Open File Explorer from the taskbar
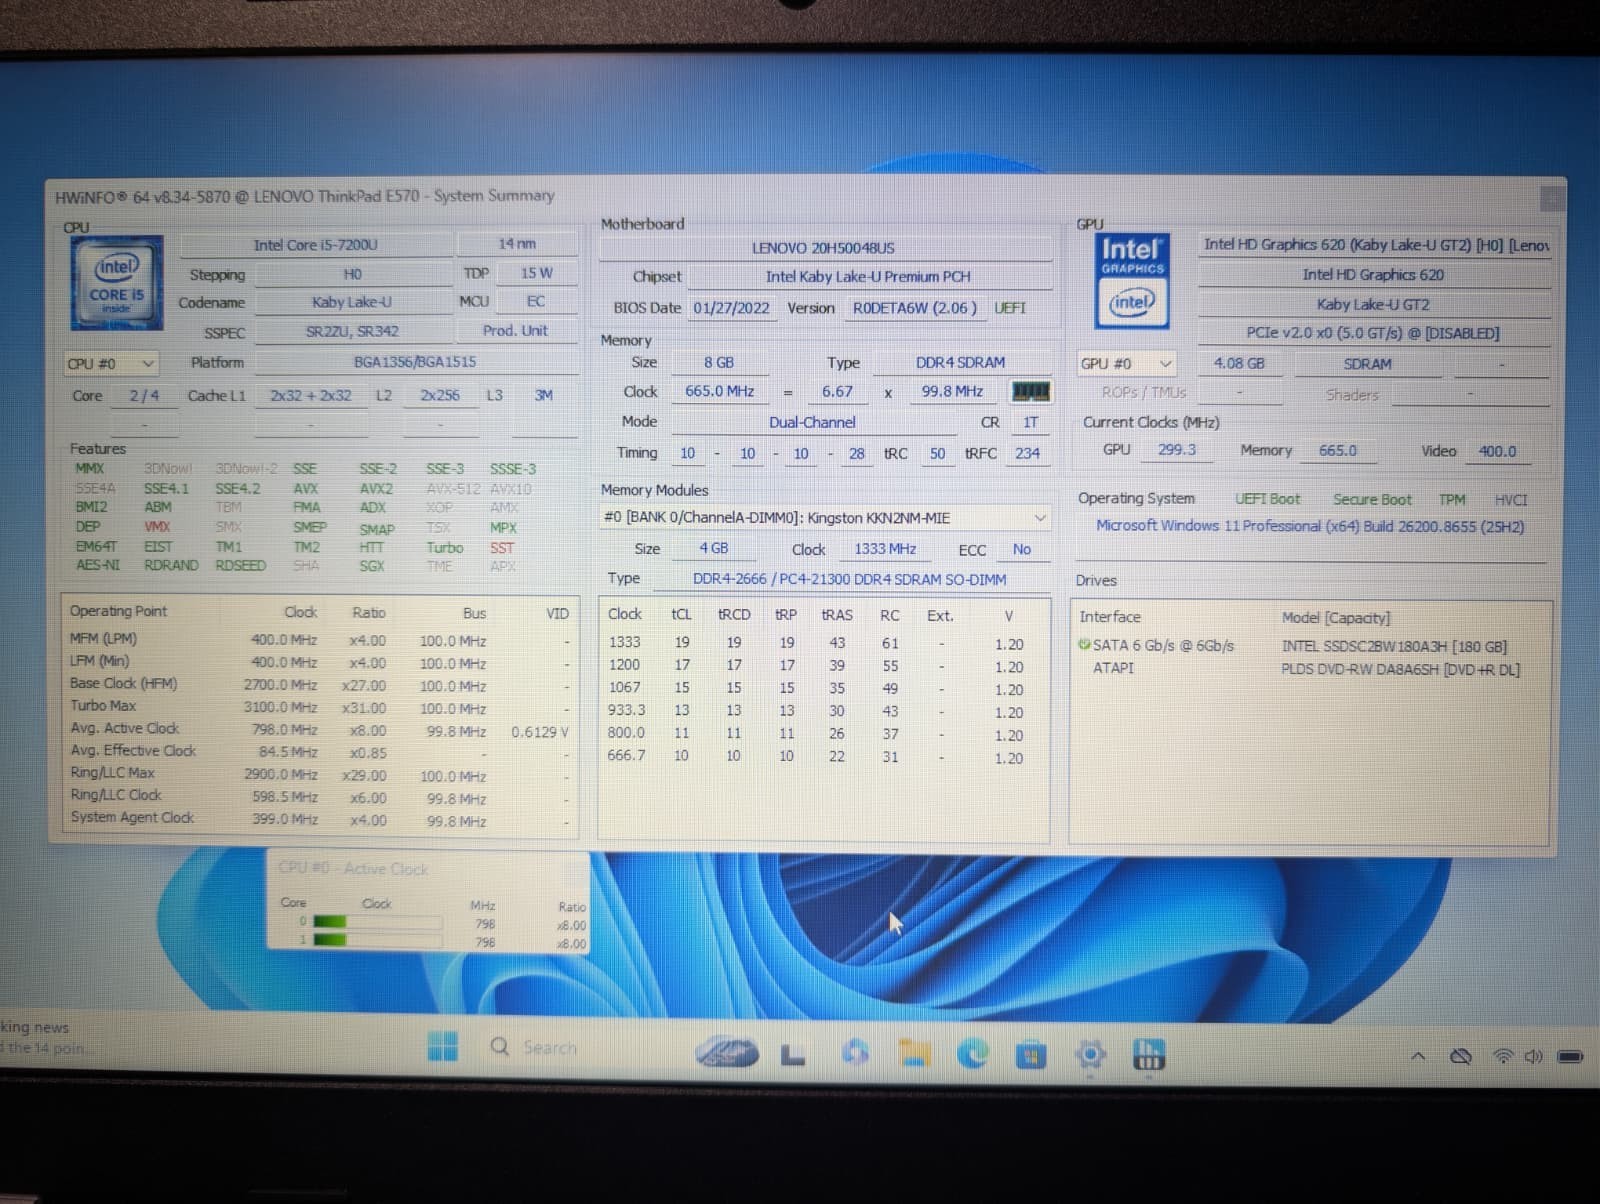This screenshot has width=1600, height=1204. coord(914,1054)
